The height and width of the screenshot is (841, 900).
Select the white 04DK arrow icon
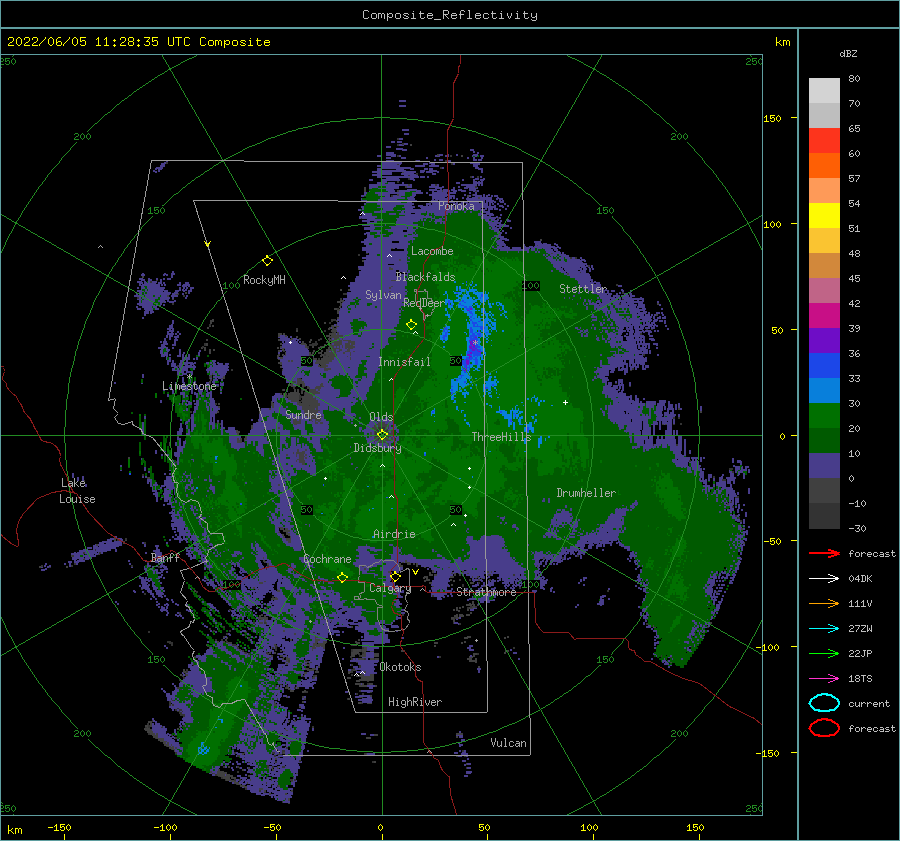(x=824, y=579)
